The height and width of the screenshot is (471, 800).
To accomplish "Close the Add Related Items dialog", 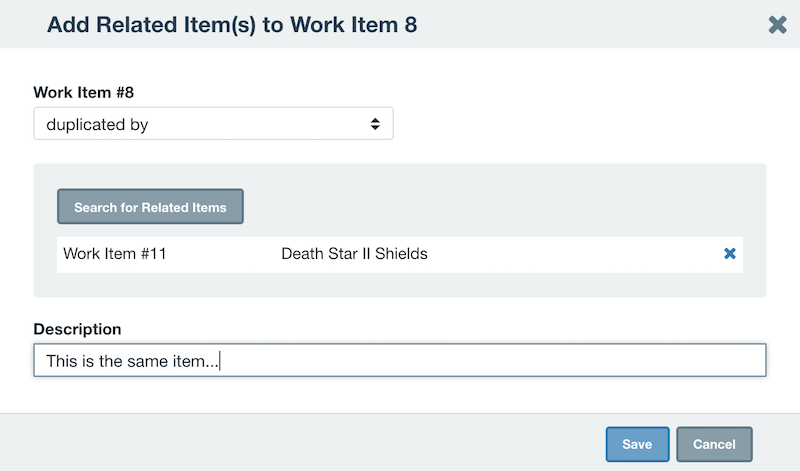I will pyautogui.click(x=777, y=24).
